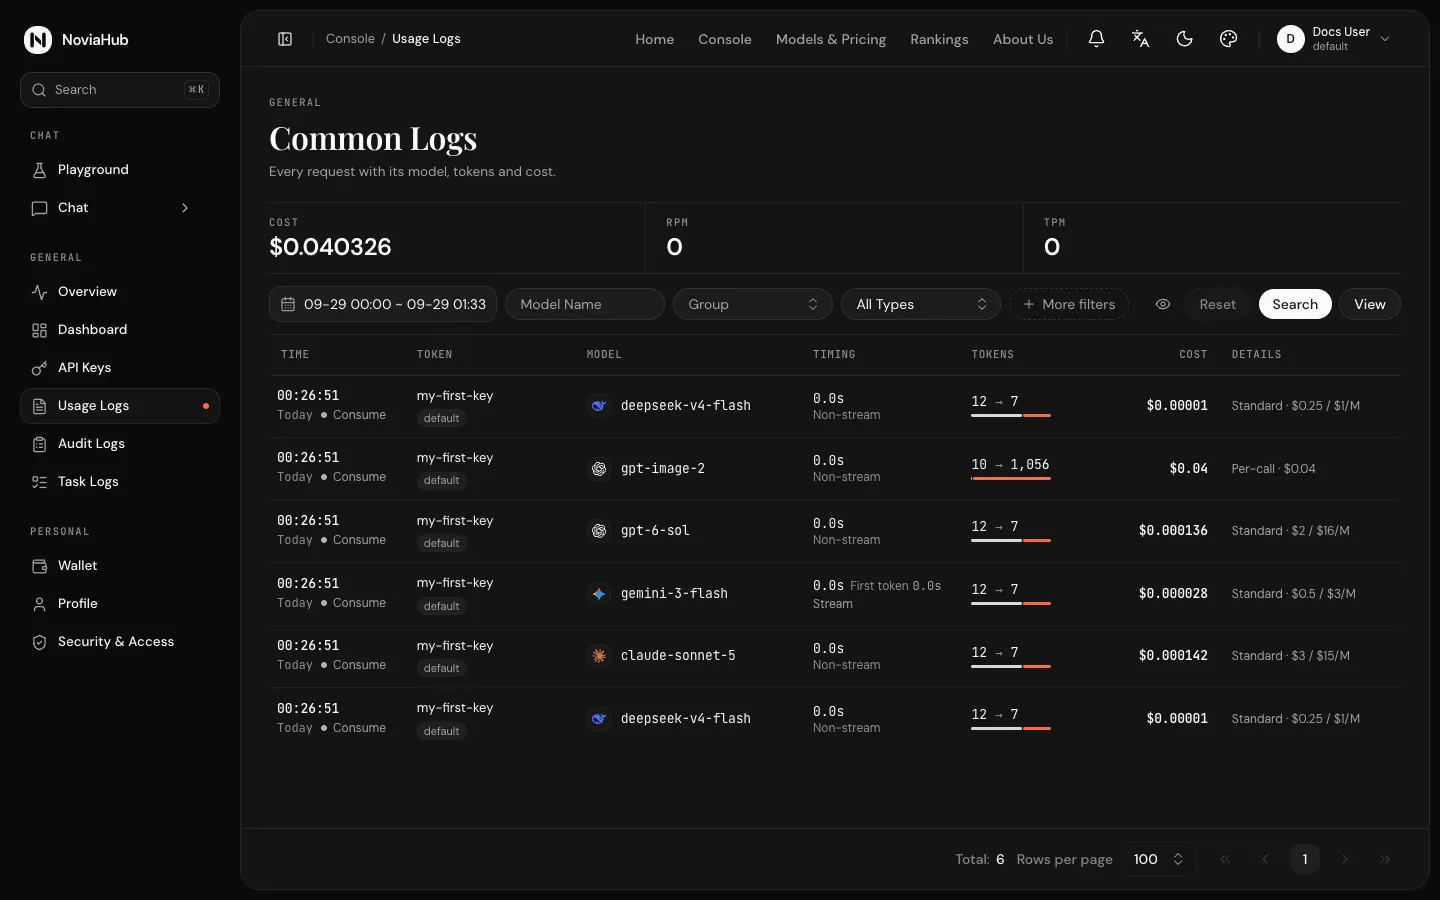Go to the next page arrow

click(1344, 859)
